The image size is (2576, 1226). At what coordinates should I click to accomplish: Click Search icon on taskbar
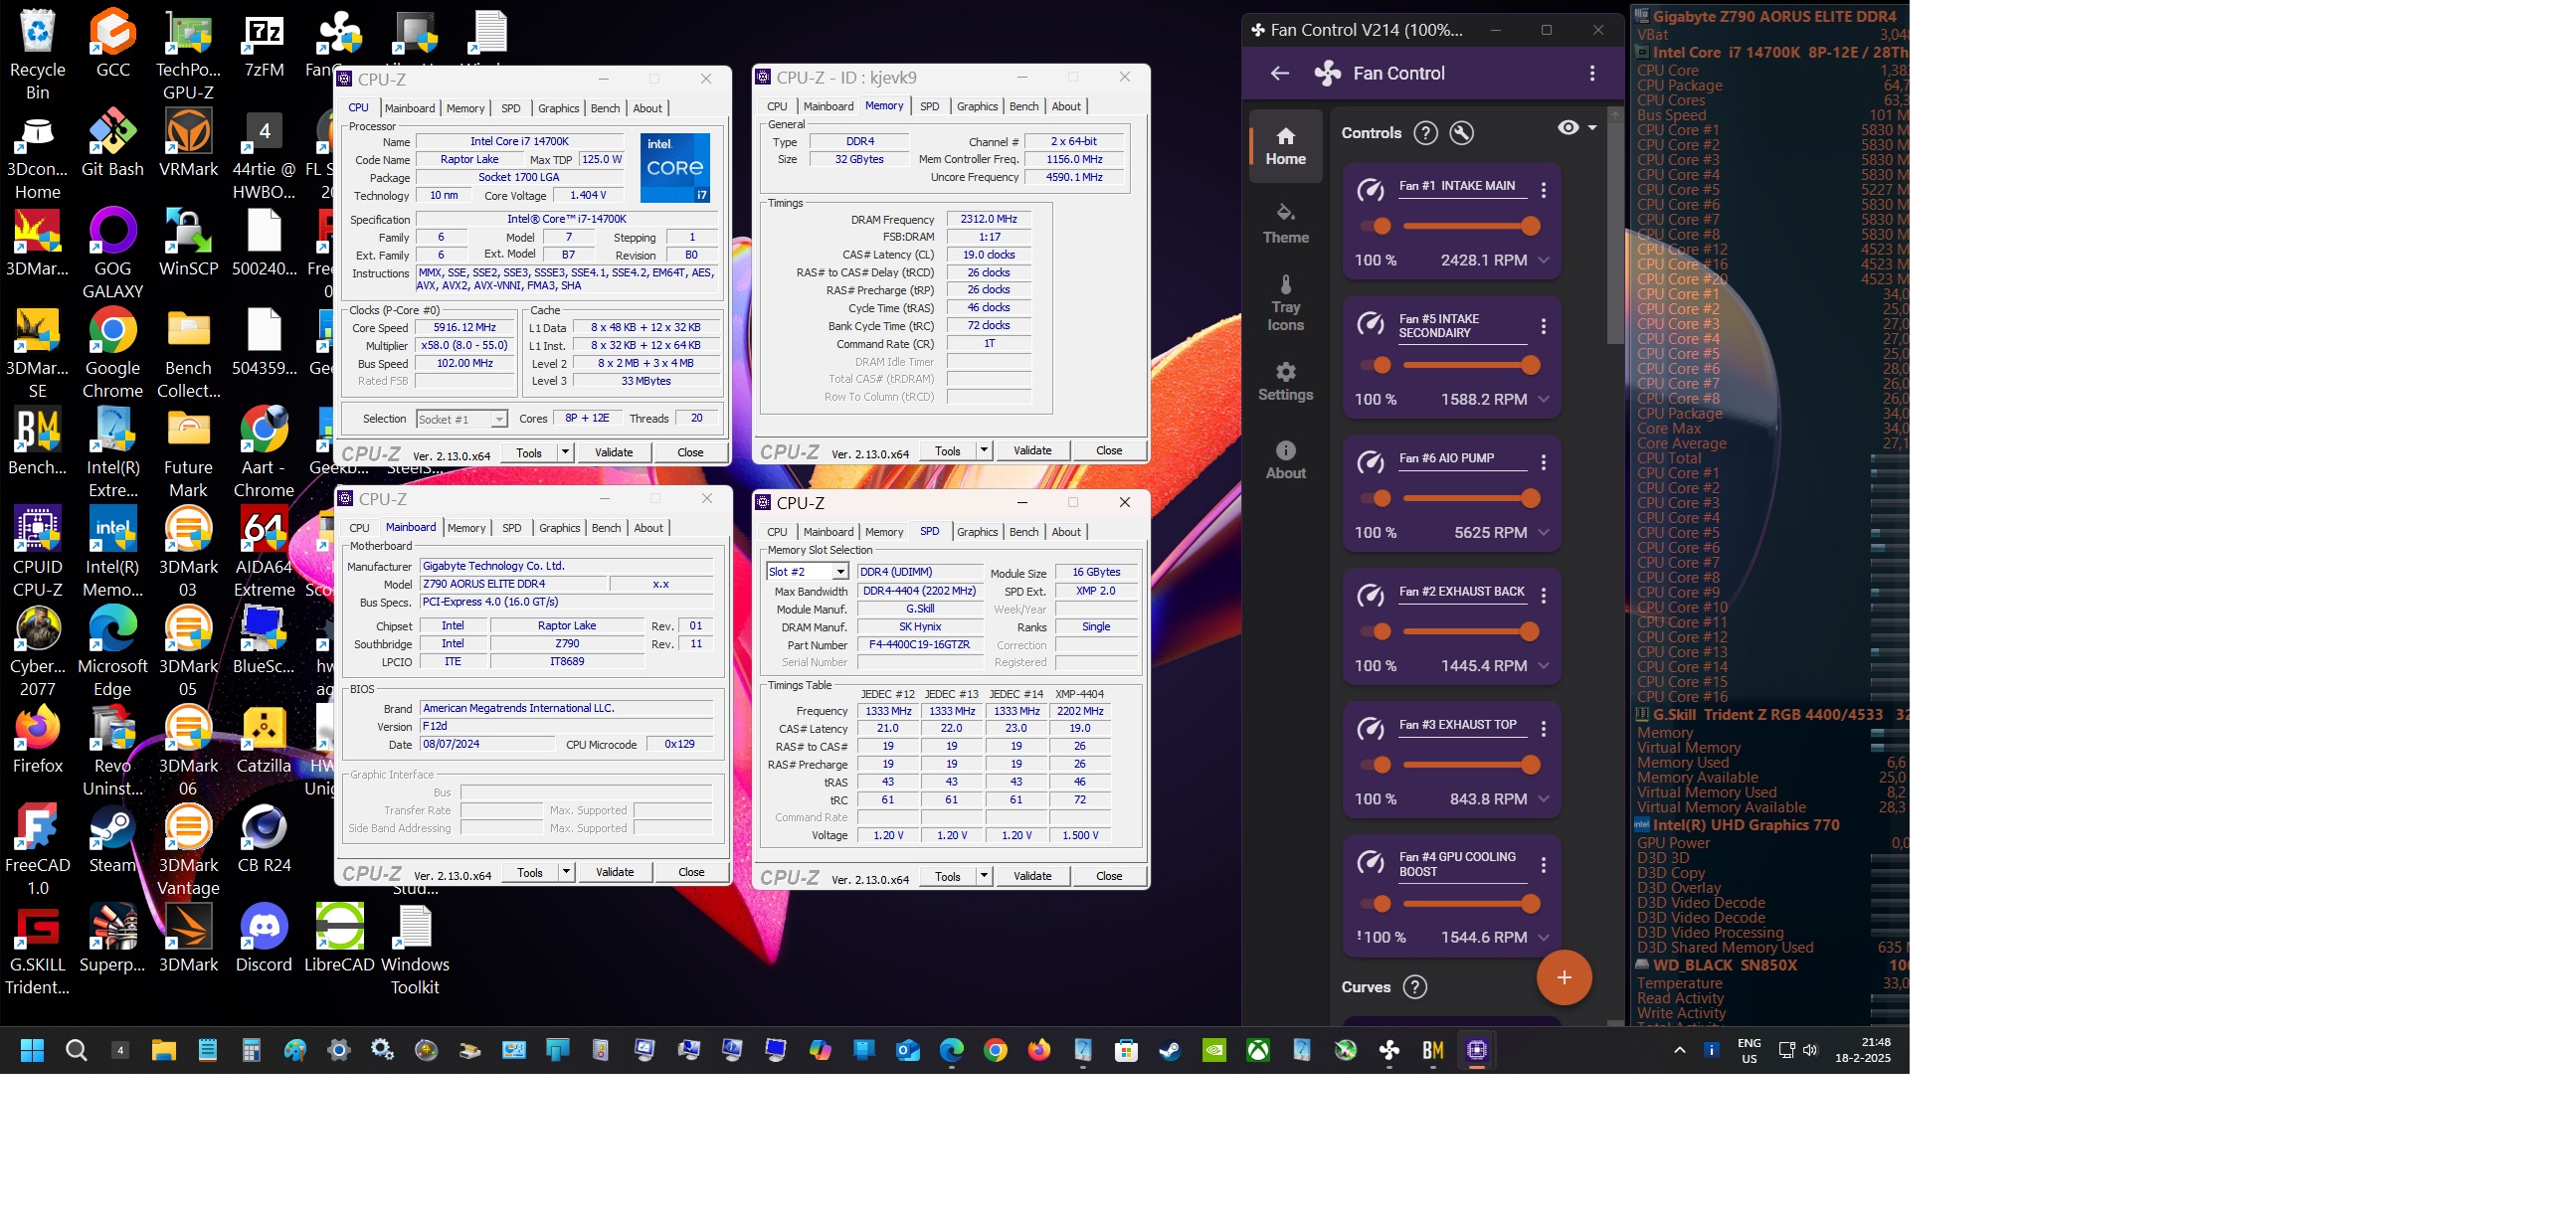click(x=76, y=1050)
